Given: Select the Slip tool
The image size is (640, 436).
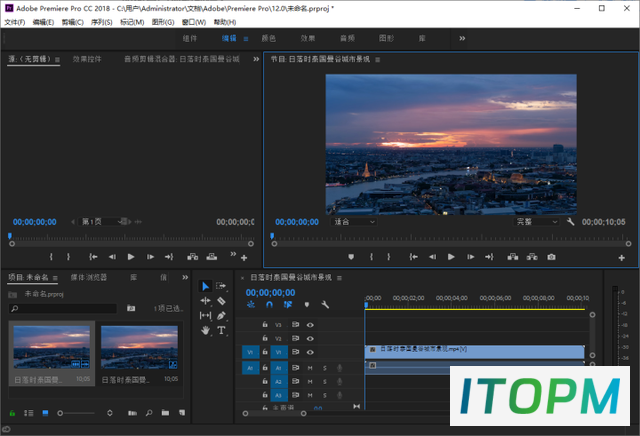Looking at the screenshot, I should 205,315.
